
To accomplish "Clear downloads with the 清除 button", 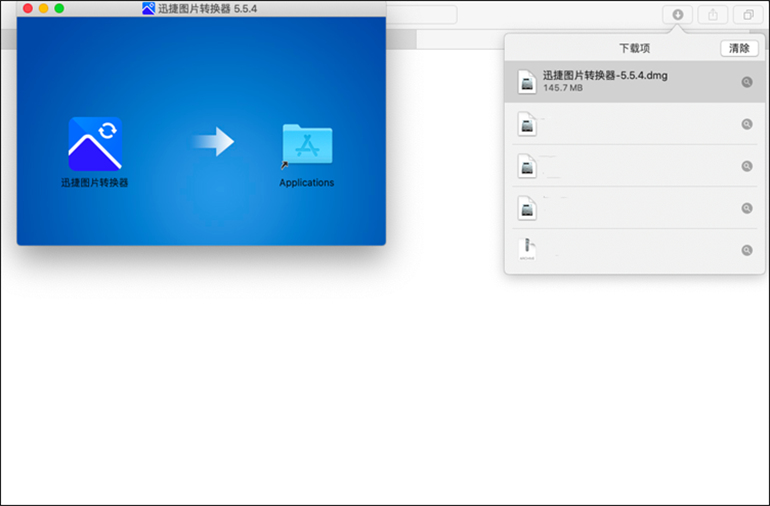I will pos(739,48).
